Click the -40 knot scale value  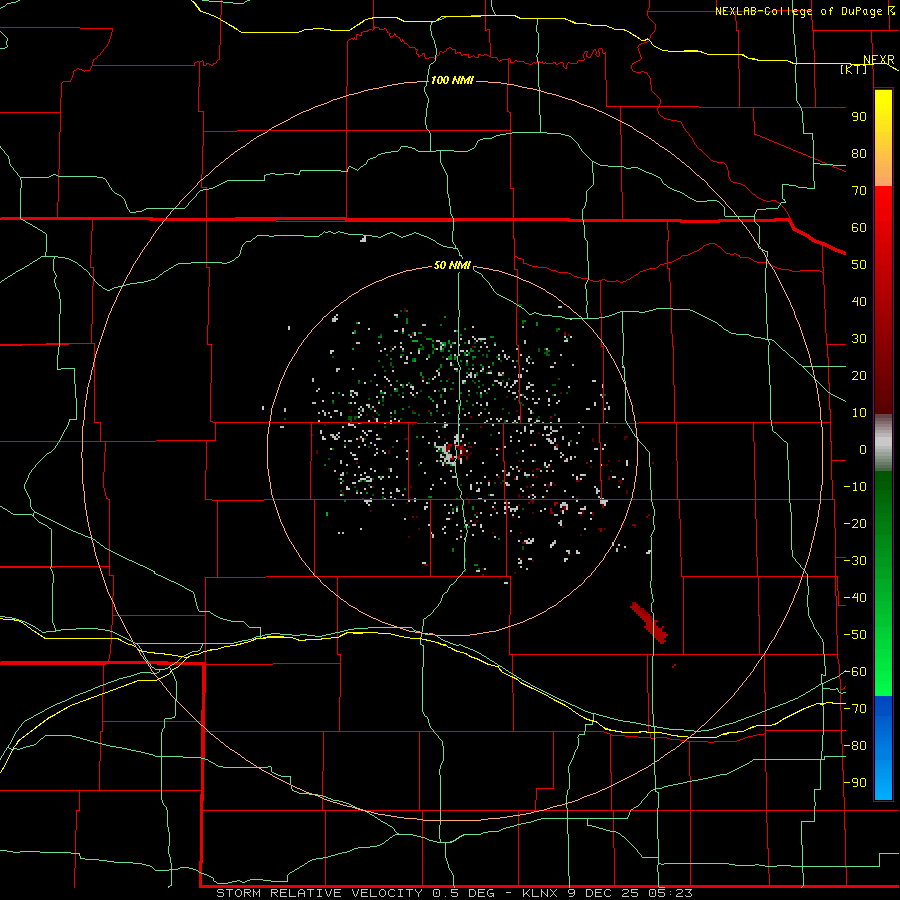[x=855, y=598]
